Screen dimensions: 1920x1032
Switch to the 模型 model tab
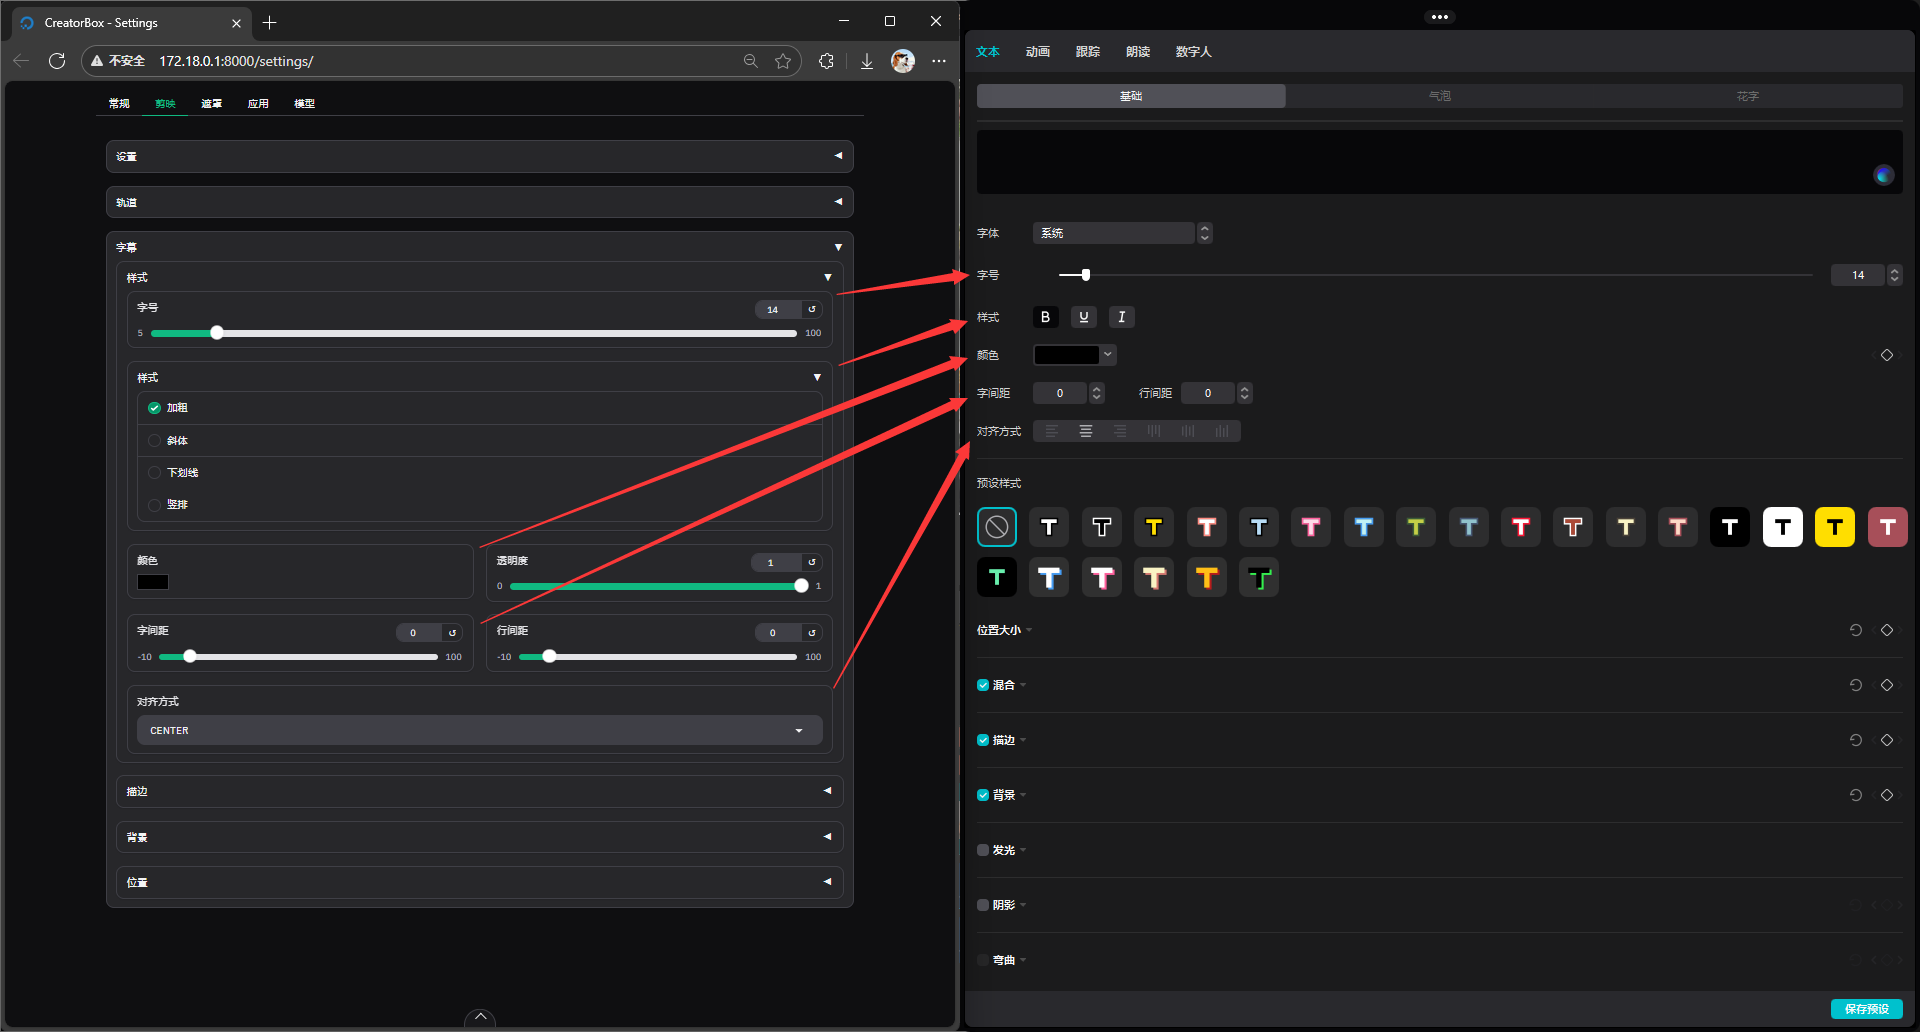click(x=305, y=104)
